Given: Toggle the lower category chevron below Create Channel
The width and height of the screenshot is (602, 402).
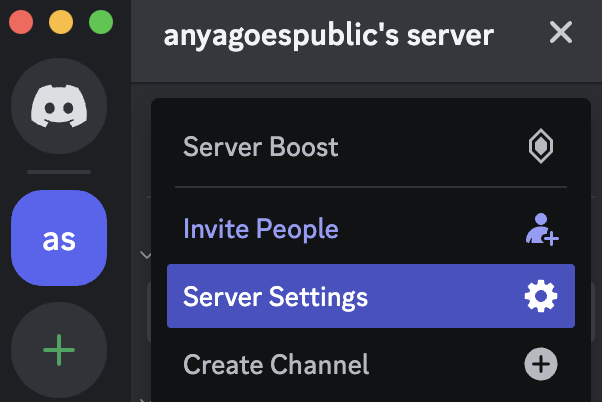Looking at the screenshot, I should click(142, 398).
